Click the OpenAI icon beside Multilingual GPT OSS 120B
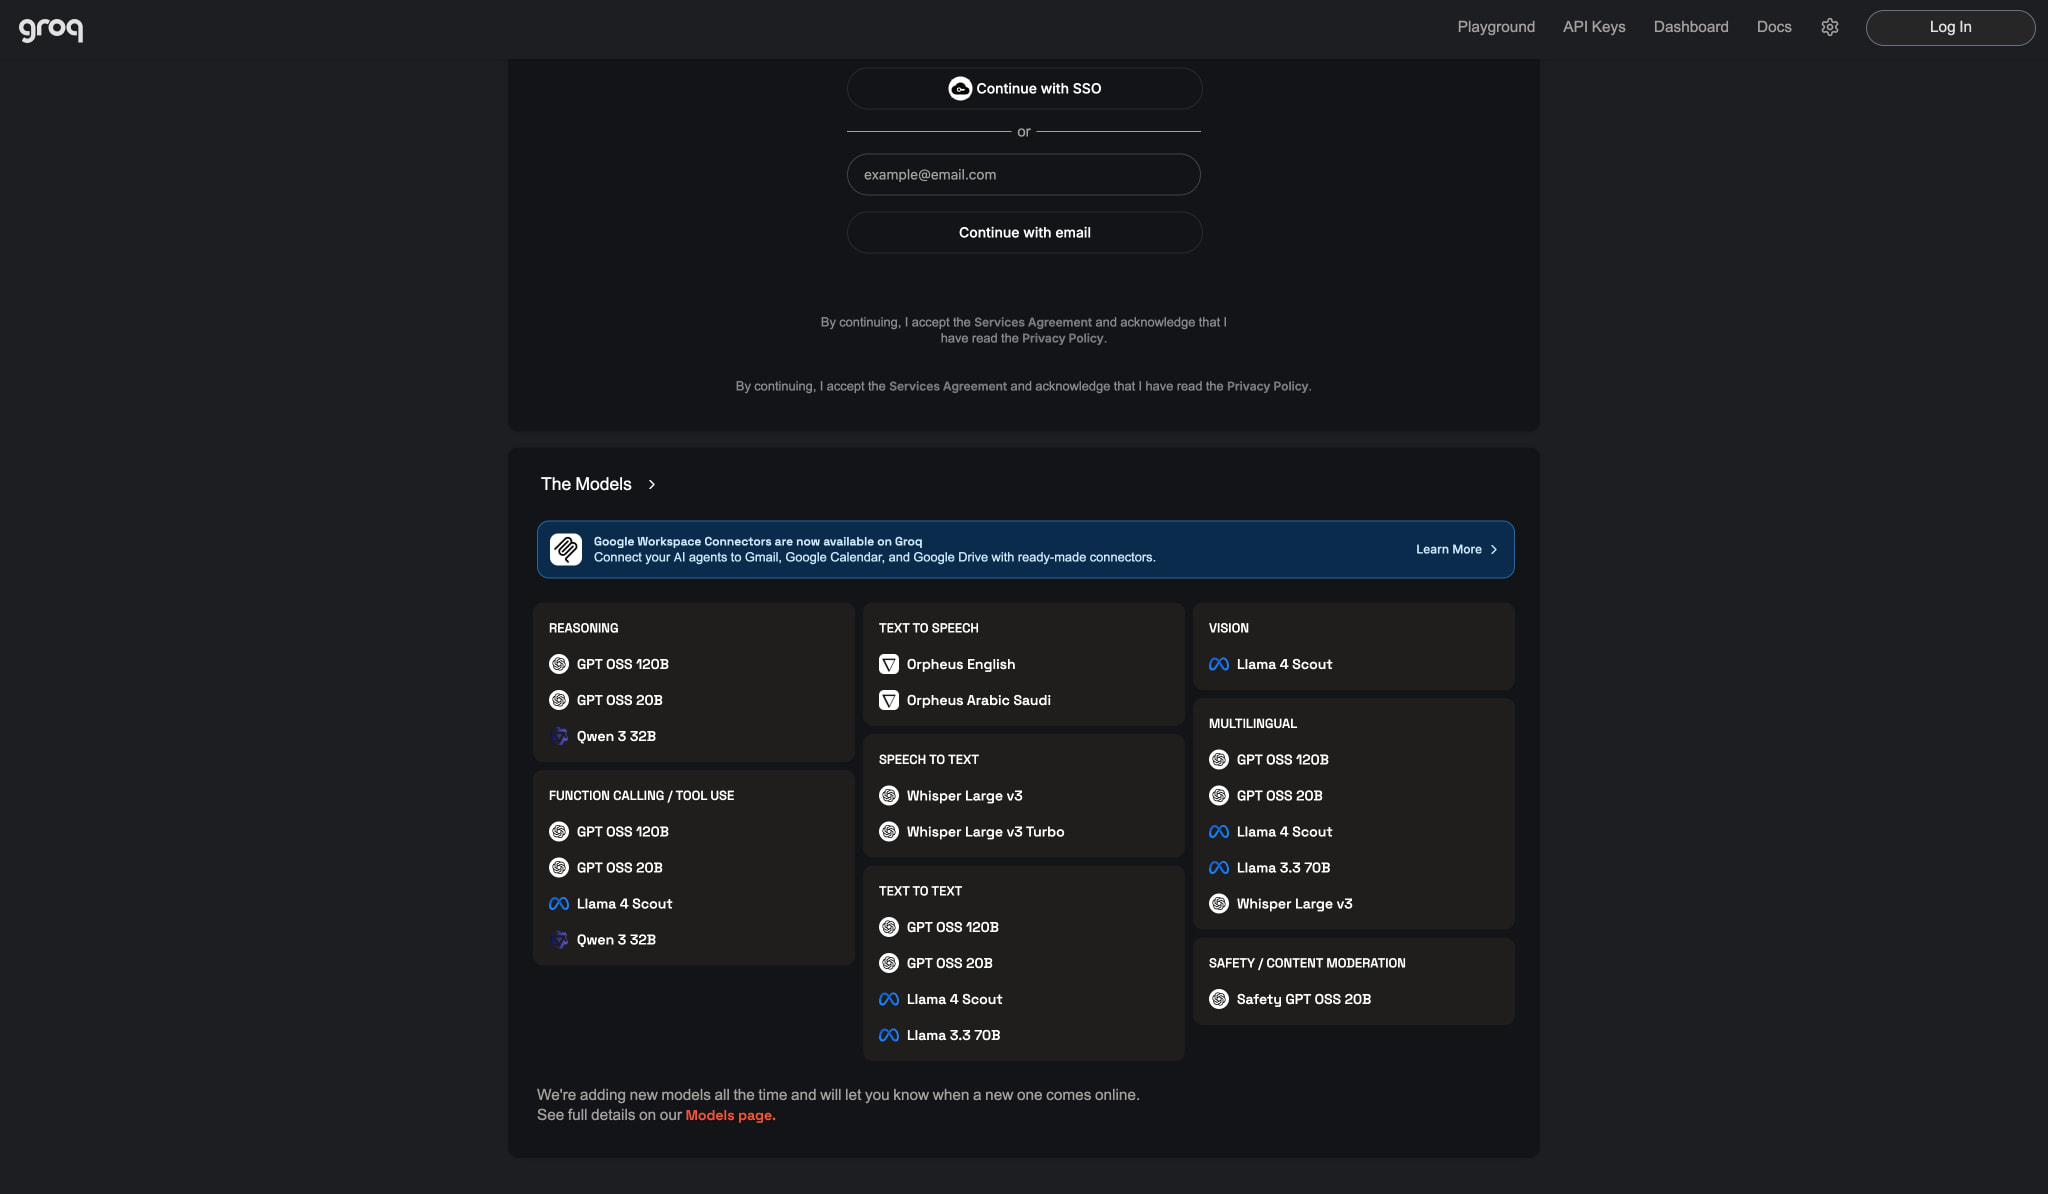Viewport: 2048px width, 1194px height. (1219, 760)
